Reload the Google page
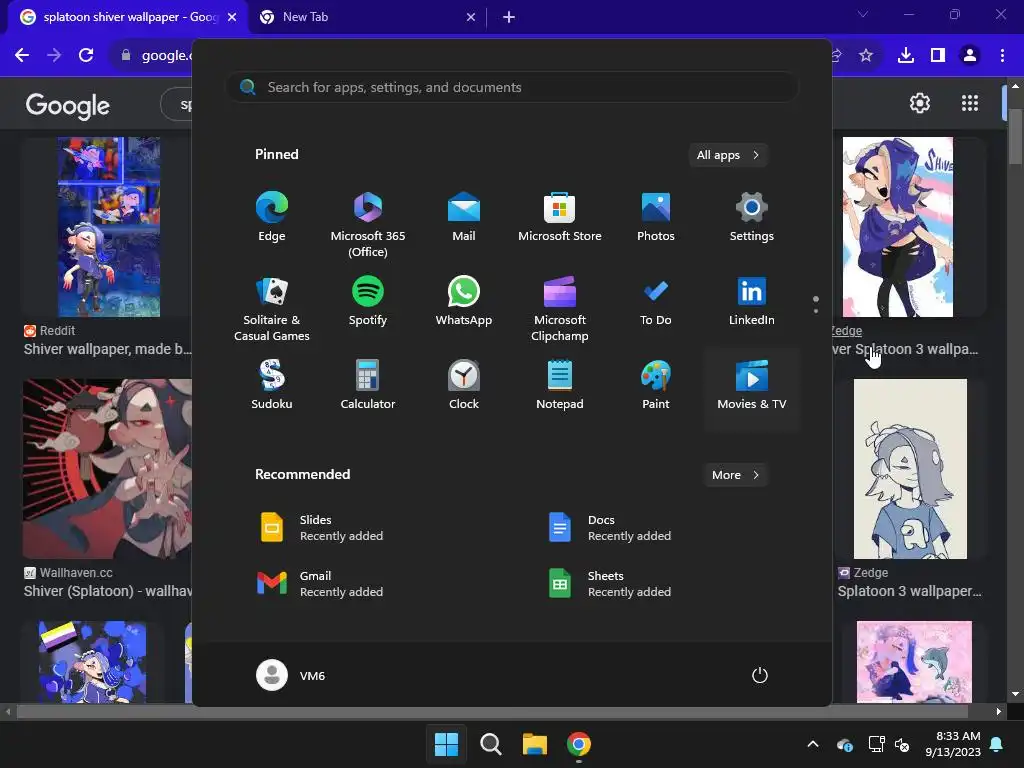 [86, 55]
